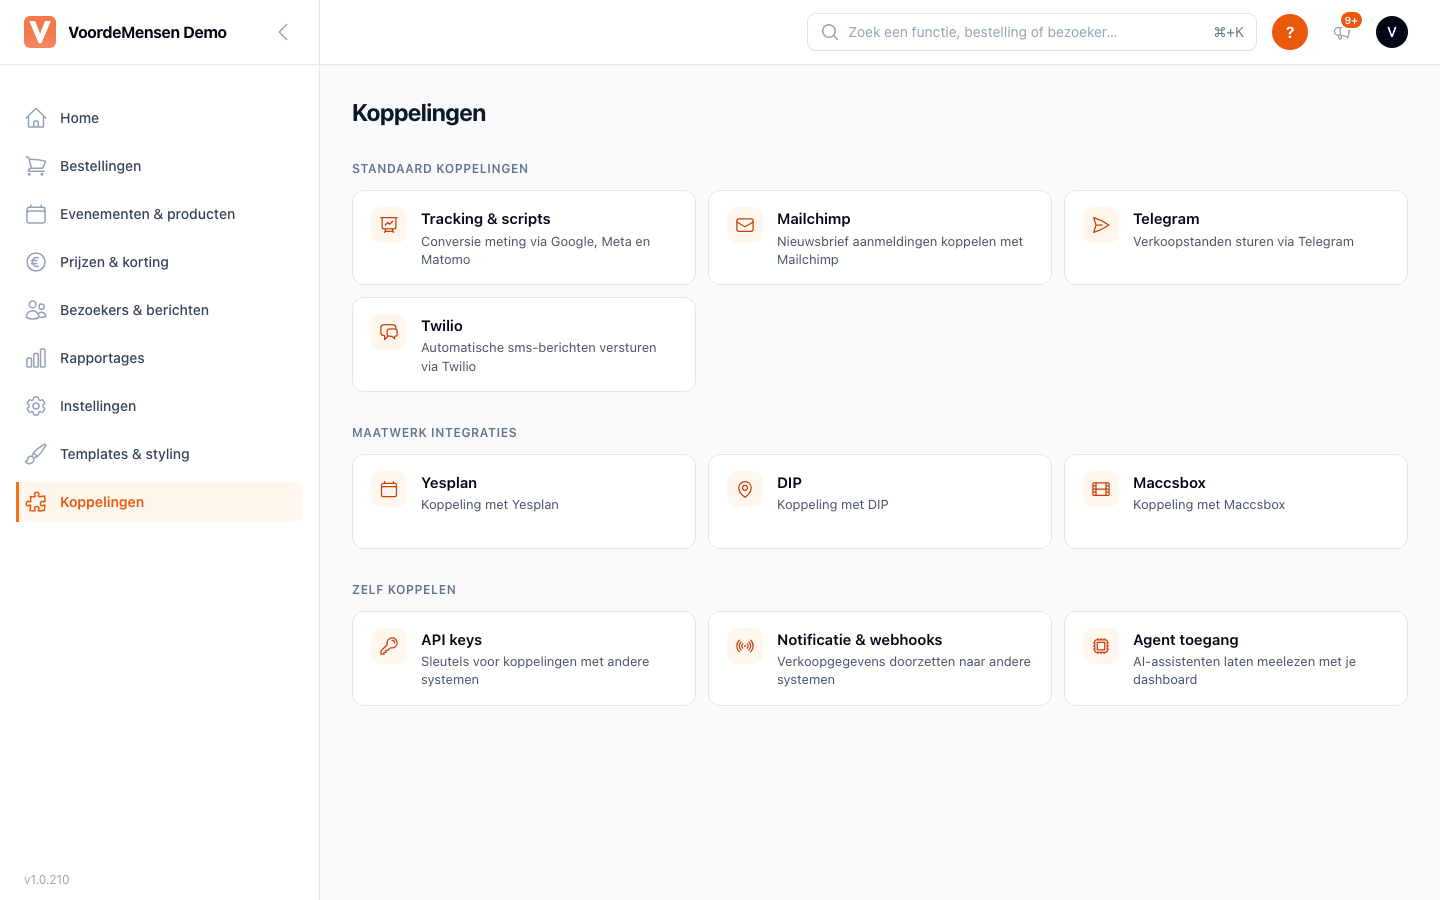Navigate to Bezoekers & berichten
This screenshot has height=900, width=1440.
click(x=160, y=310)
